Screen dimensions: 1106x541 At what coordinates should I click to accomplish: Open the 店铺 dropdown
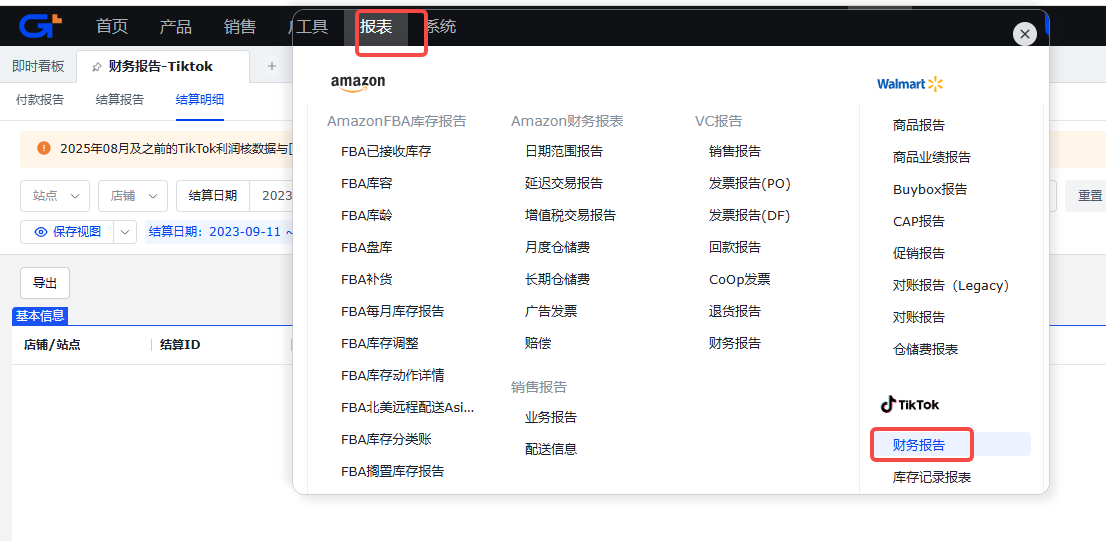[x=133, y=195]
